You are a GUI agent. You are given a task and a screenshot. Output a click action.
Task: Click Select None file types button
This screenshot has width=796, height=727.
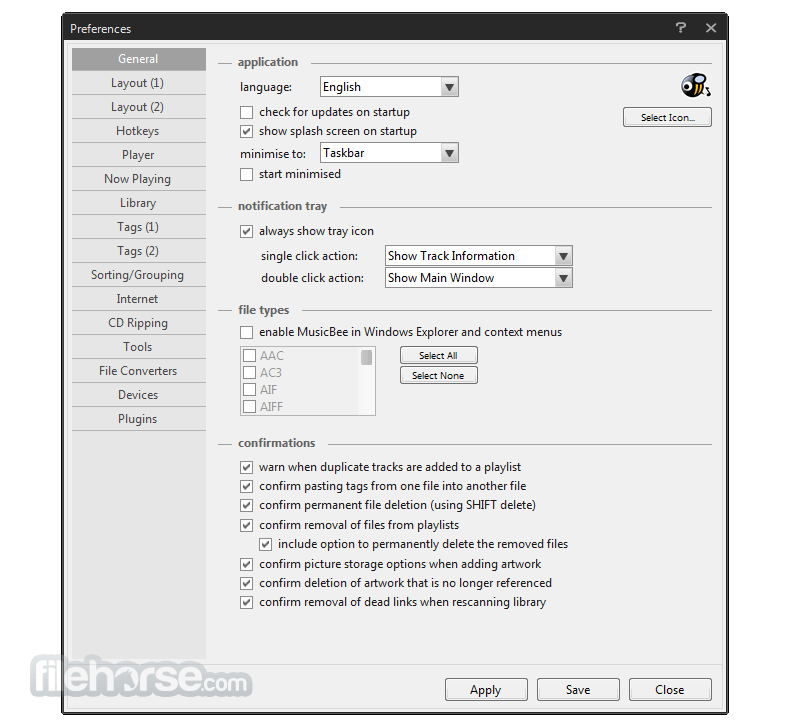tap(438, 376)
